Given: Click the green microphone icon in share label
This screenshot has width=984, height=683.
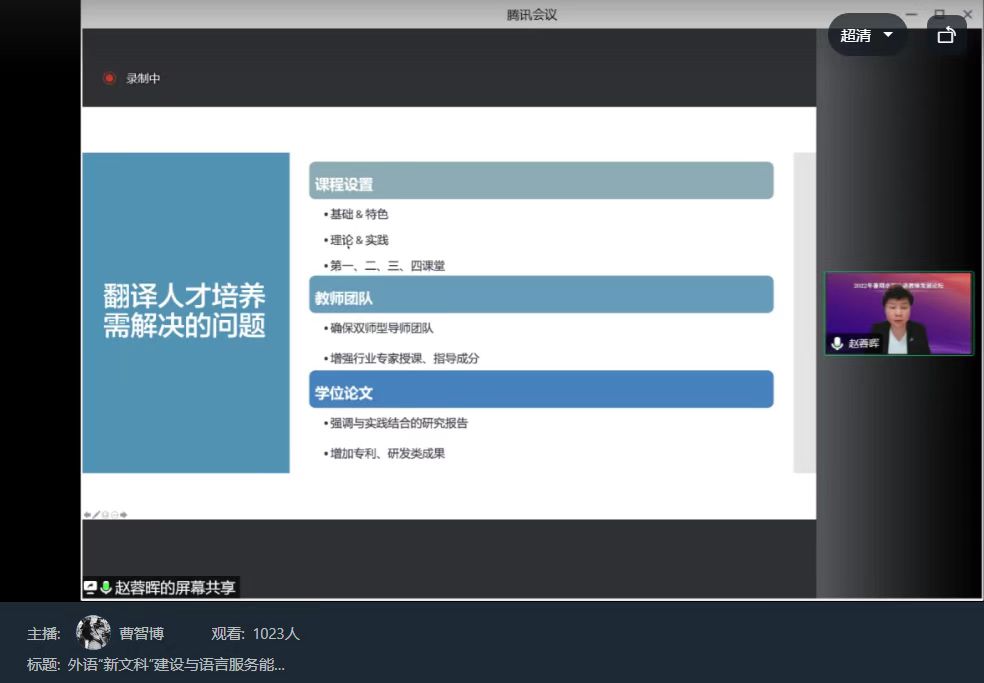Looking at the screenshot, I should tap(105, 588).
